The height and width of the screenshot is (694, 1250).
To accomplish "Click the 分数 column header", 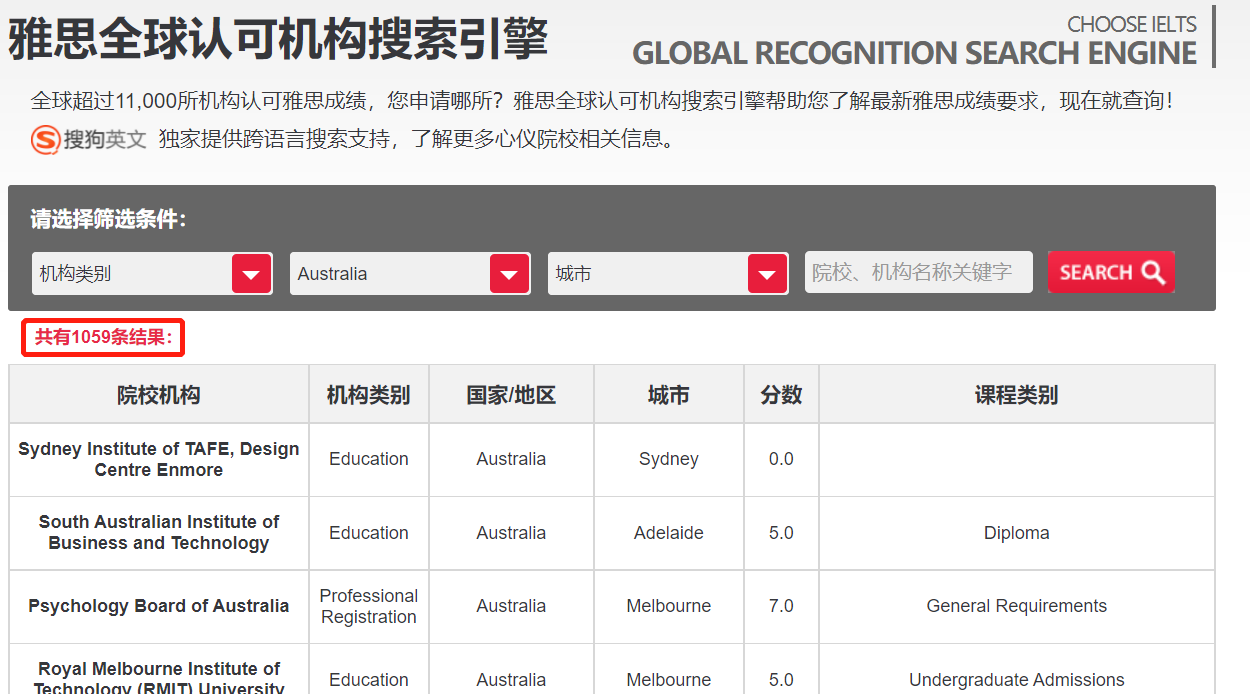I will tap(781, 394).
